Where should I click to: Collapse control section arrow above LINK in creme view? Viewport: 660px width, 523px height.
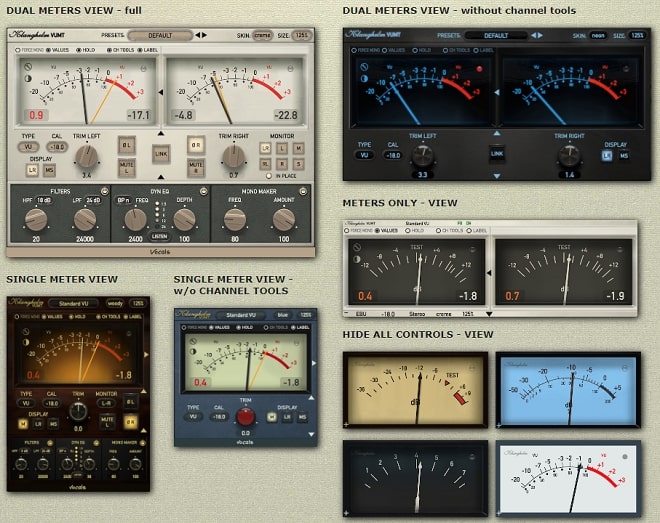pyautogui.click(x=161, y=134)
